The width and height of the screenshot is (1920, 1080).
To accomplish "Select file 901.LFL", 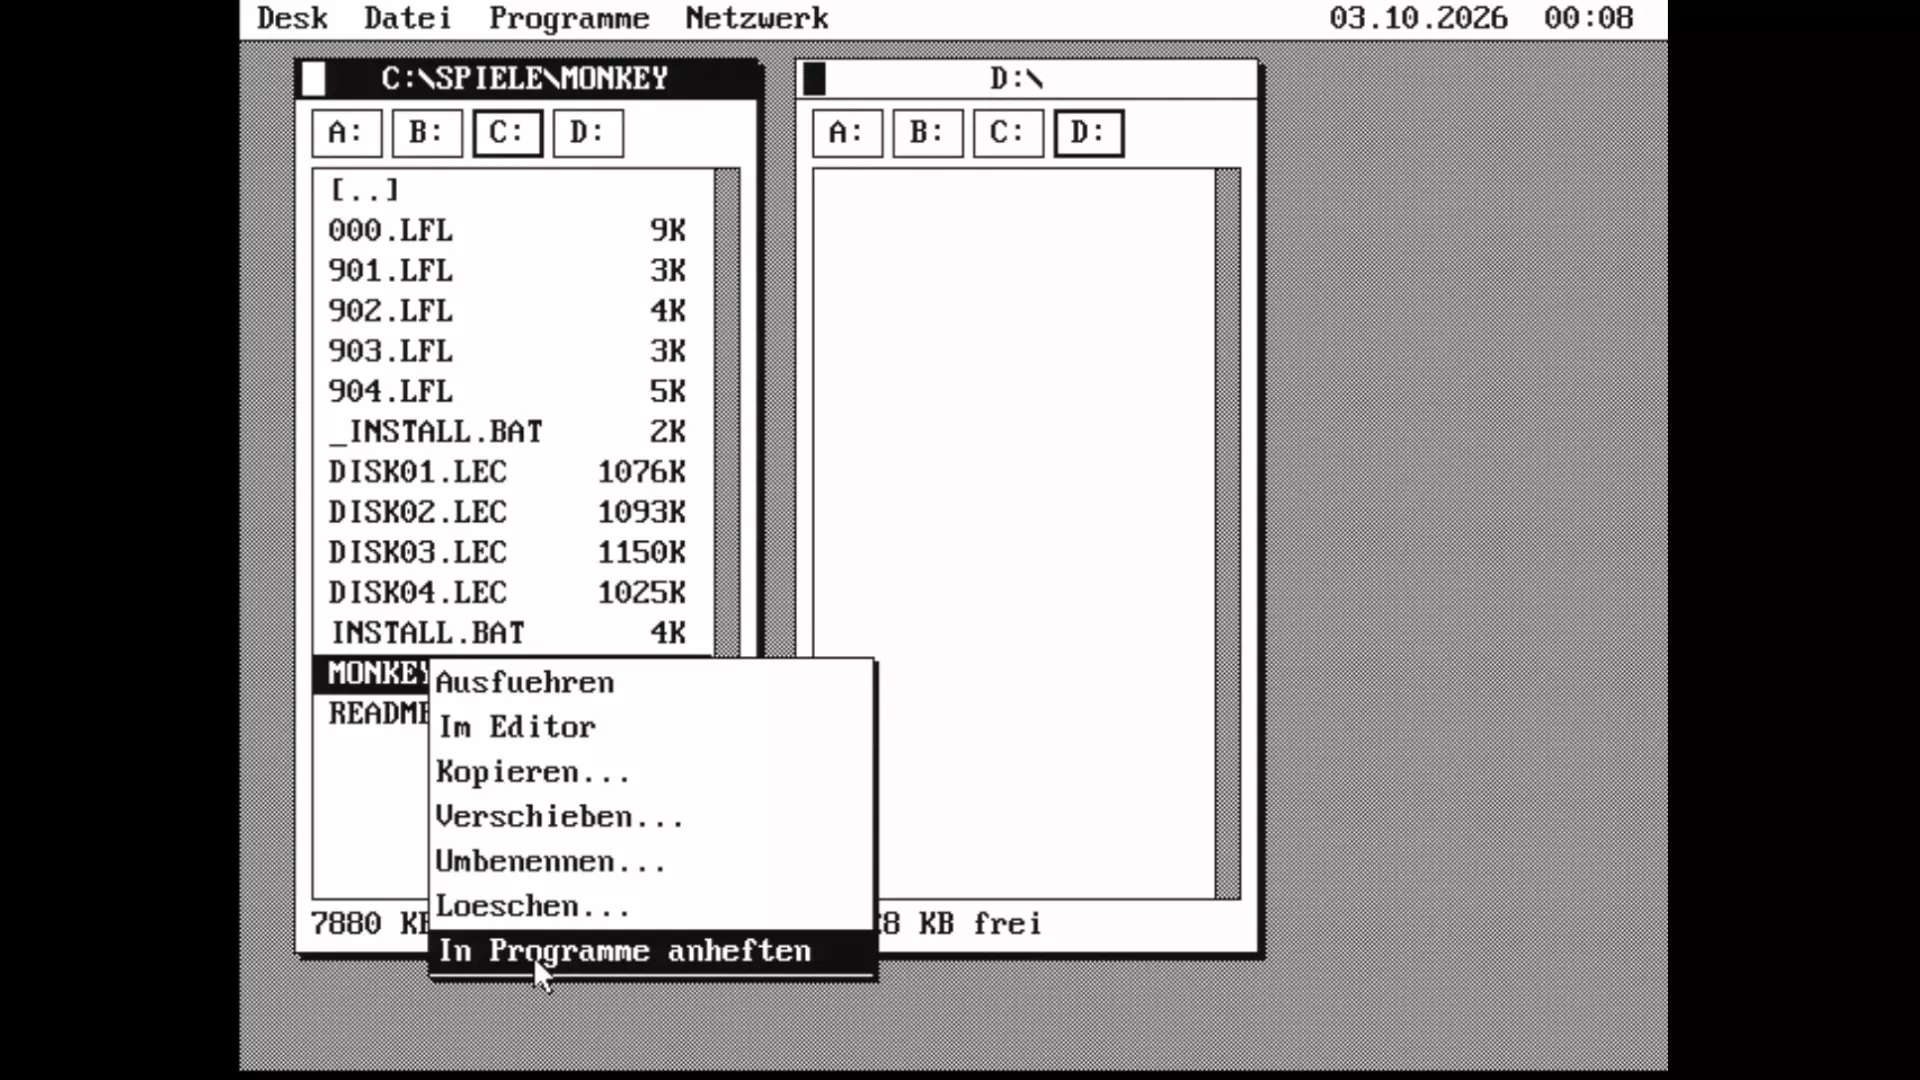I will [x=513, y=270].
